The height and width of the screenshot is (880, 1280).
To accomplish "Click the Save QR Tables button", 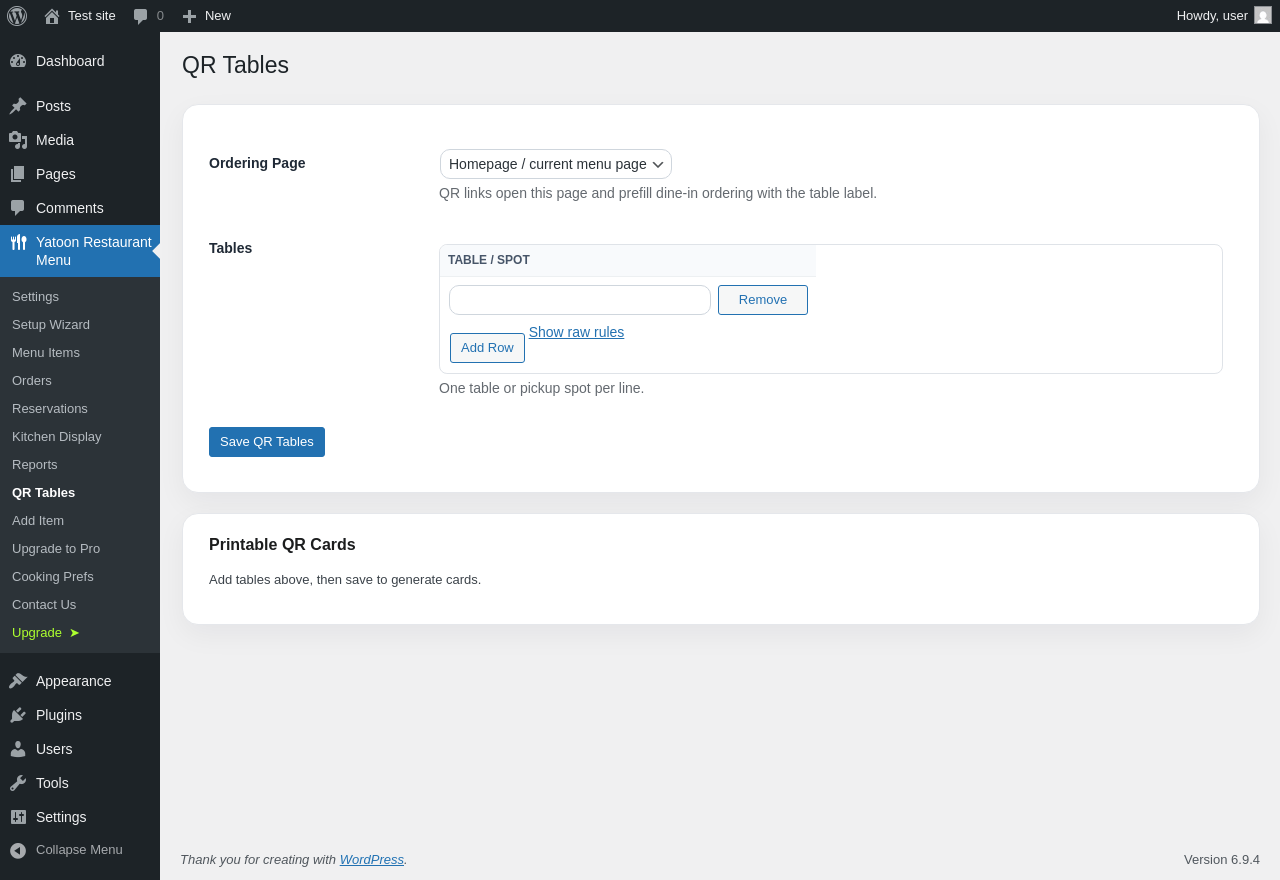I will [x=267, y=442].
